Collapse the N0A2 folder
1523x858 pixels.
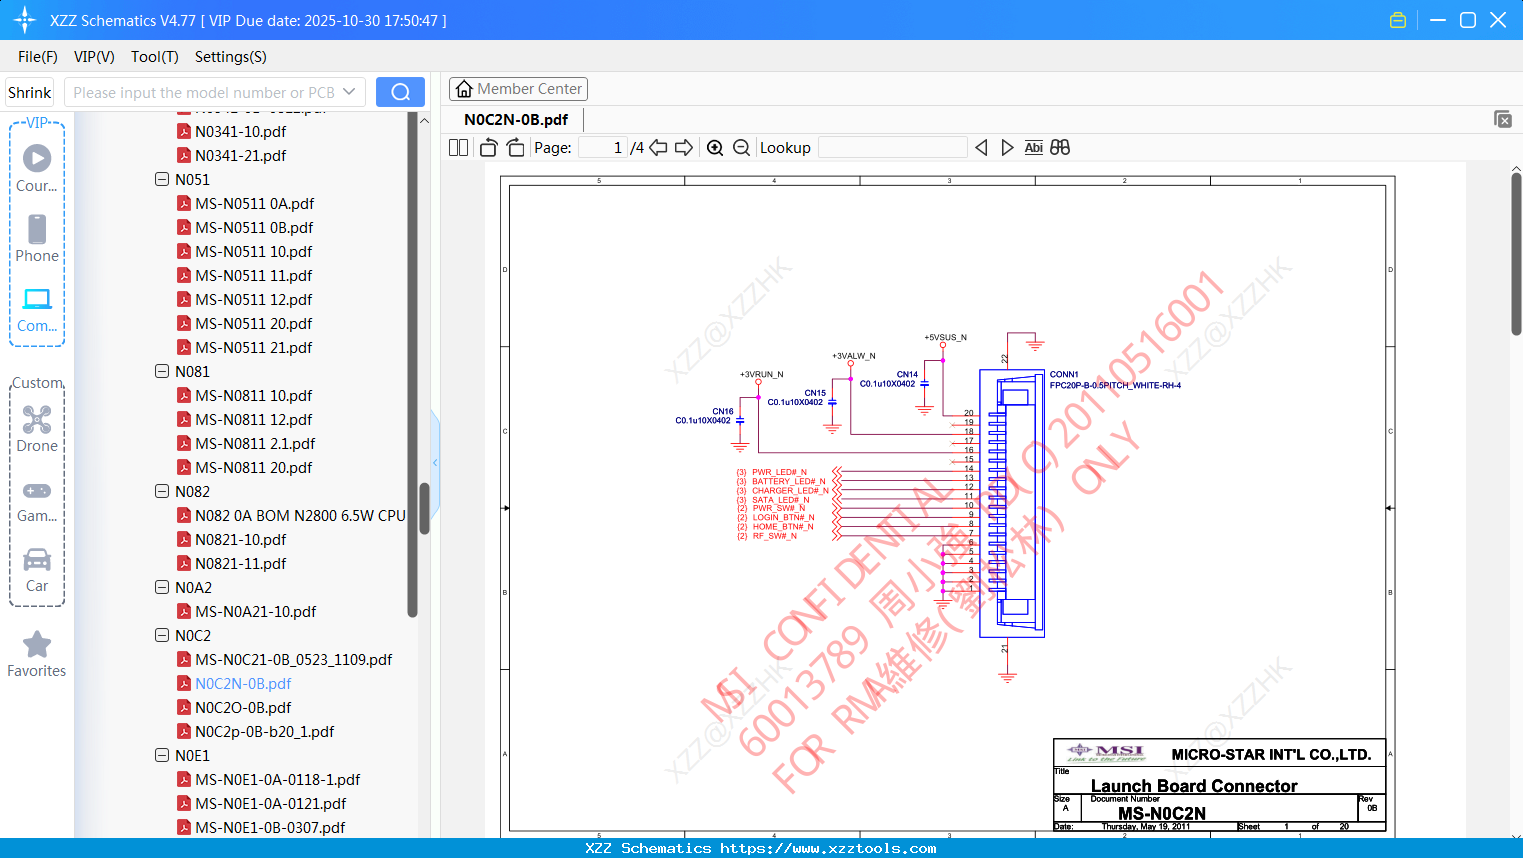pyautogui.click(x=162, y=588)
